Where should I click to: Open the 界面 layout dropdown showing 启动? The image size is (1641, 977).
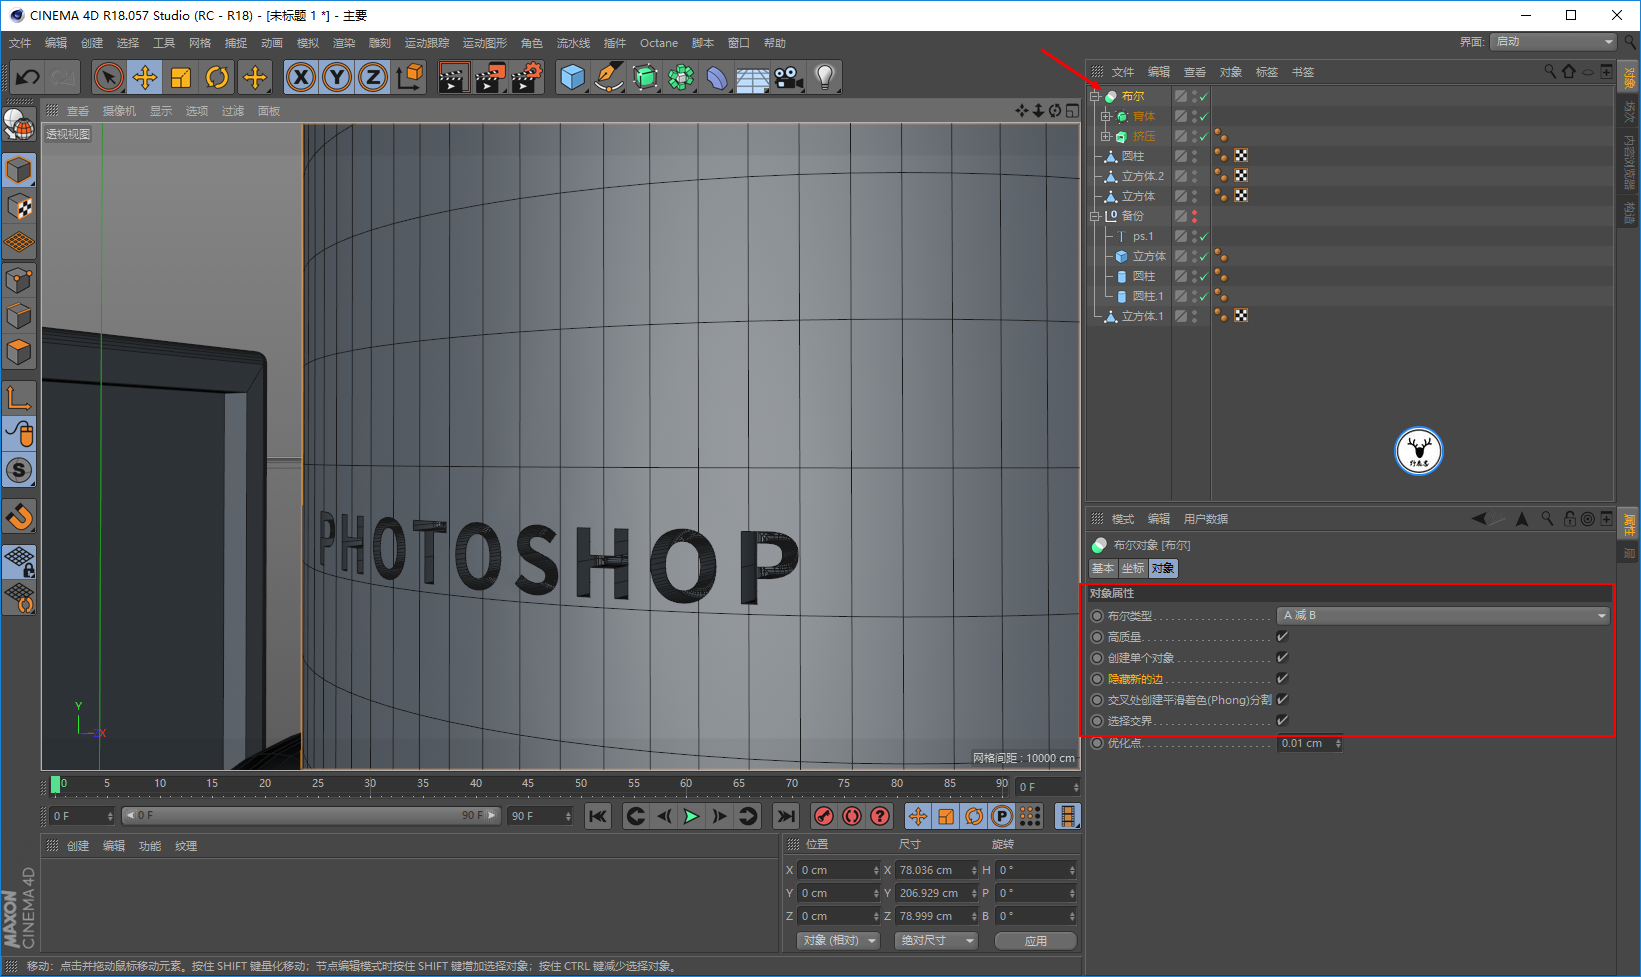(1552, 42)
